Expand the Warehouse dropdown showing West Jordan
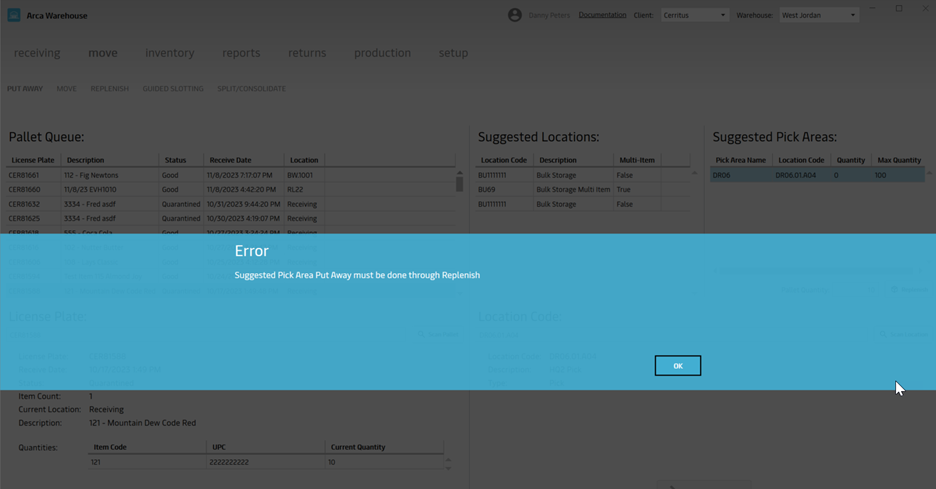This screenshot has width=936, height=489. [818, 15]
